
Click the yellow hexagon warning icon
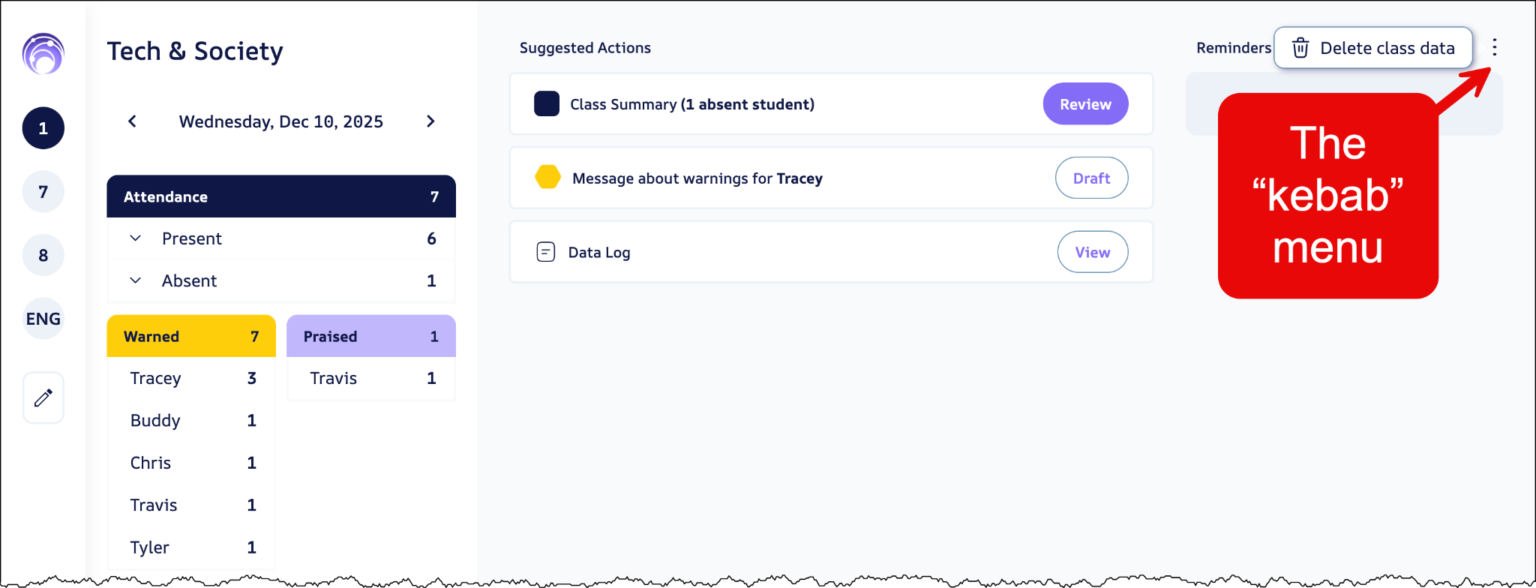click(x=548, y=178)
